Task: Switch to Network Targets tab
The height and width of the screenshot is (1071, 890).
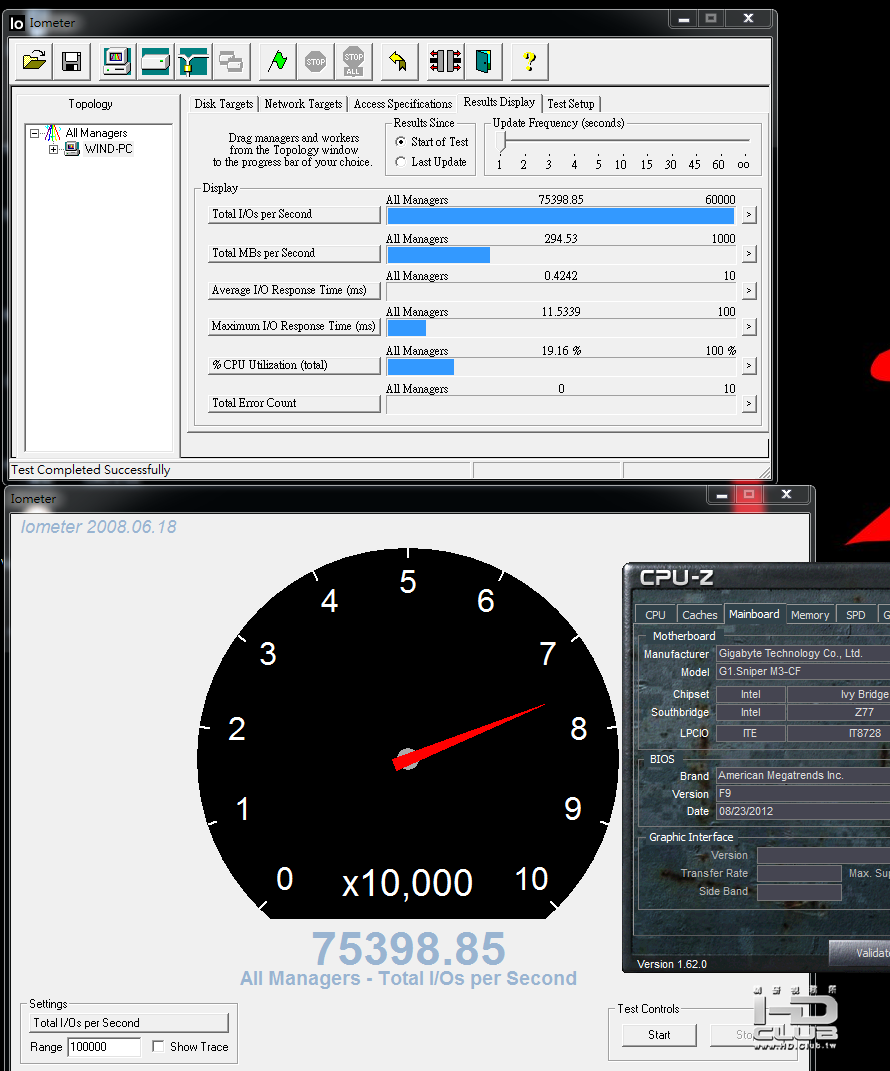Action: (x=303, y=104)
